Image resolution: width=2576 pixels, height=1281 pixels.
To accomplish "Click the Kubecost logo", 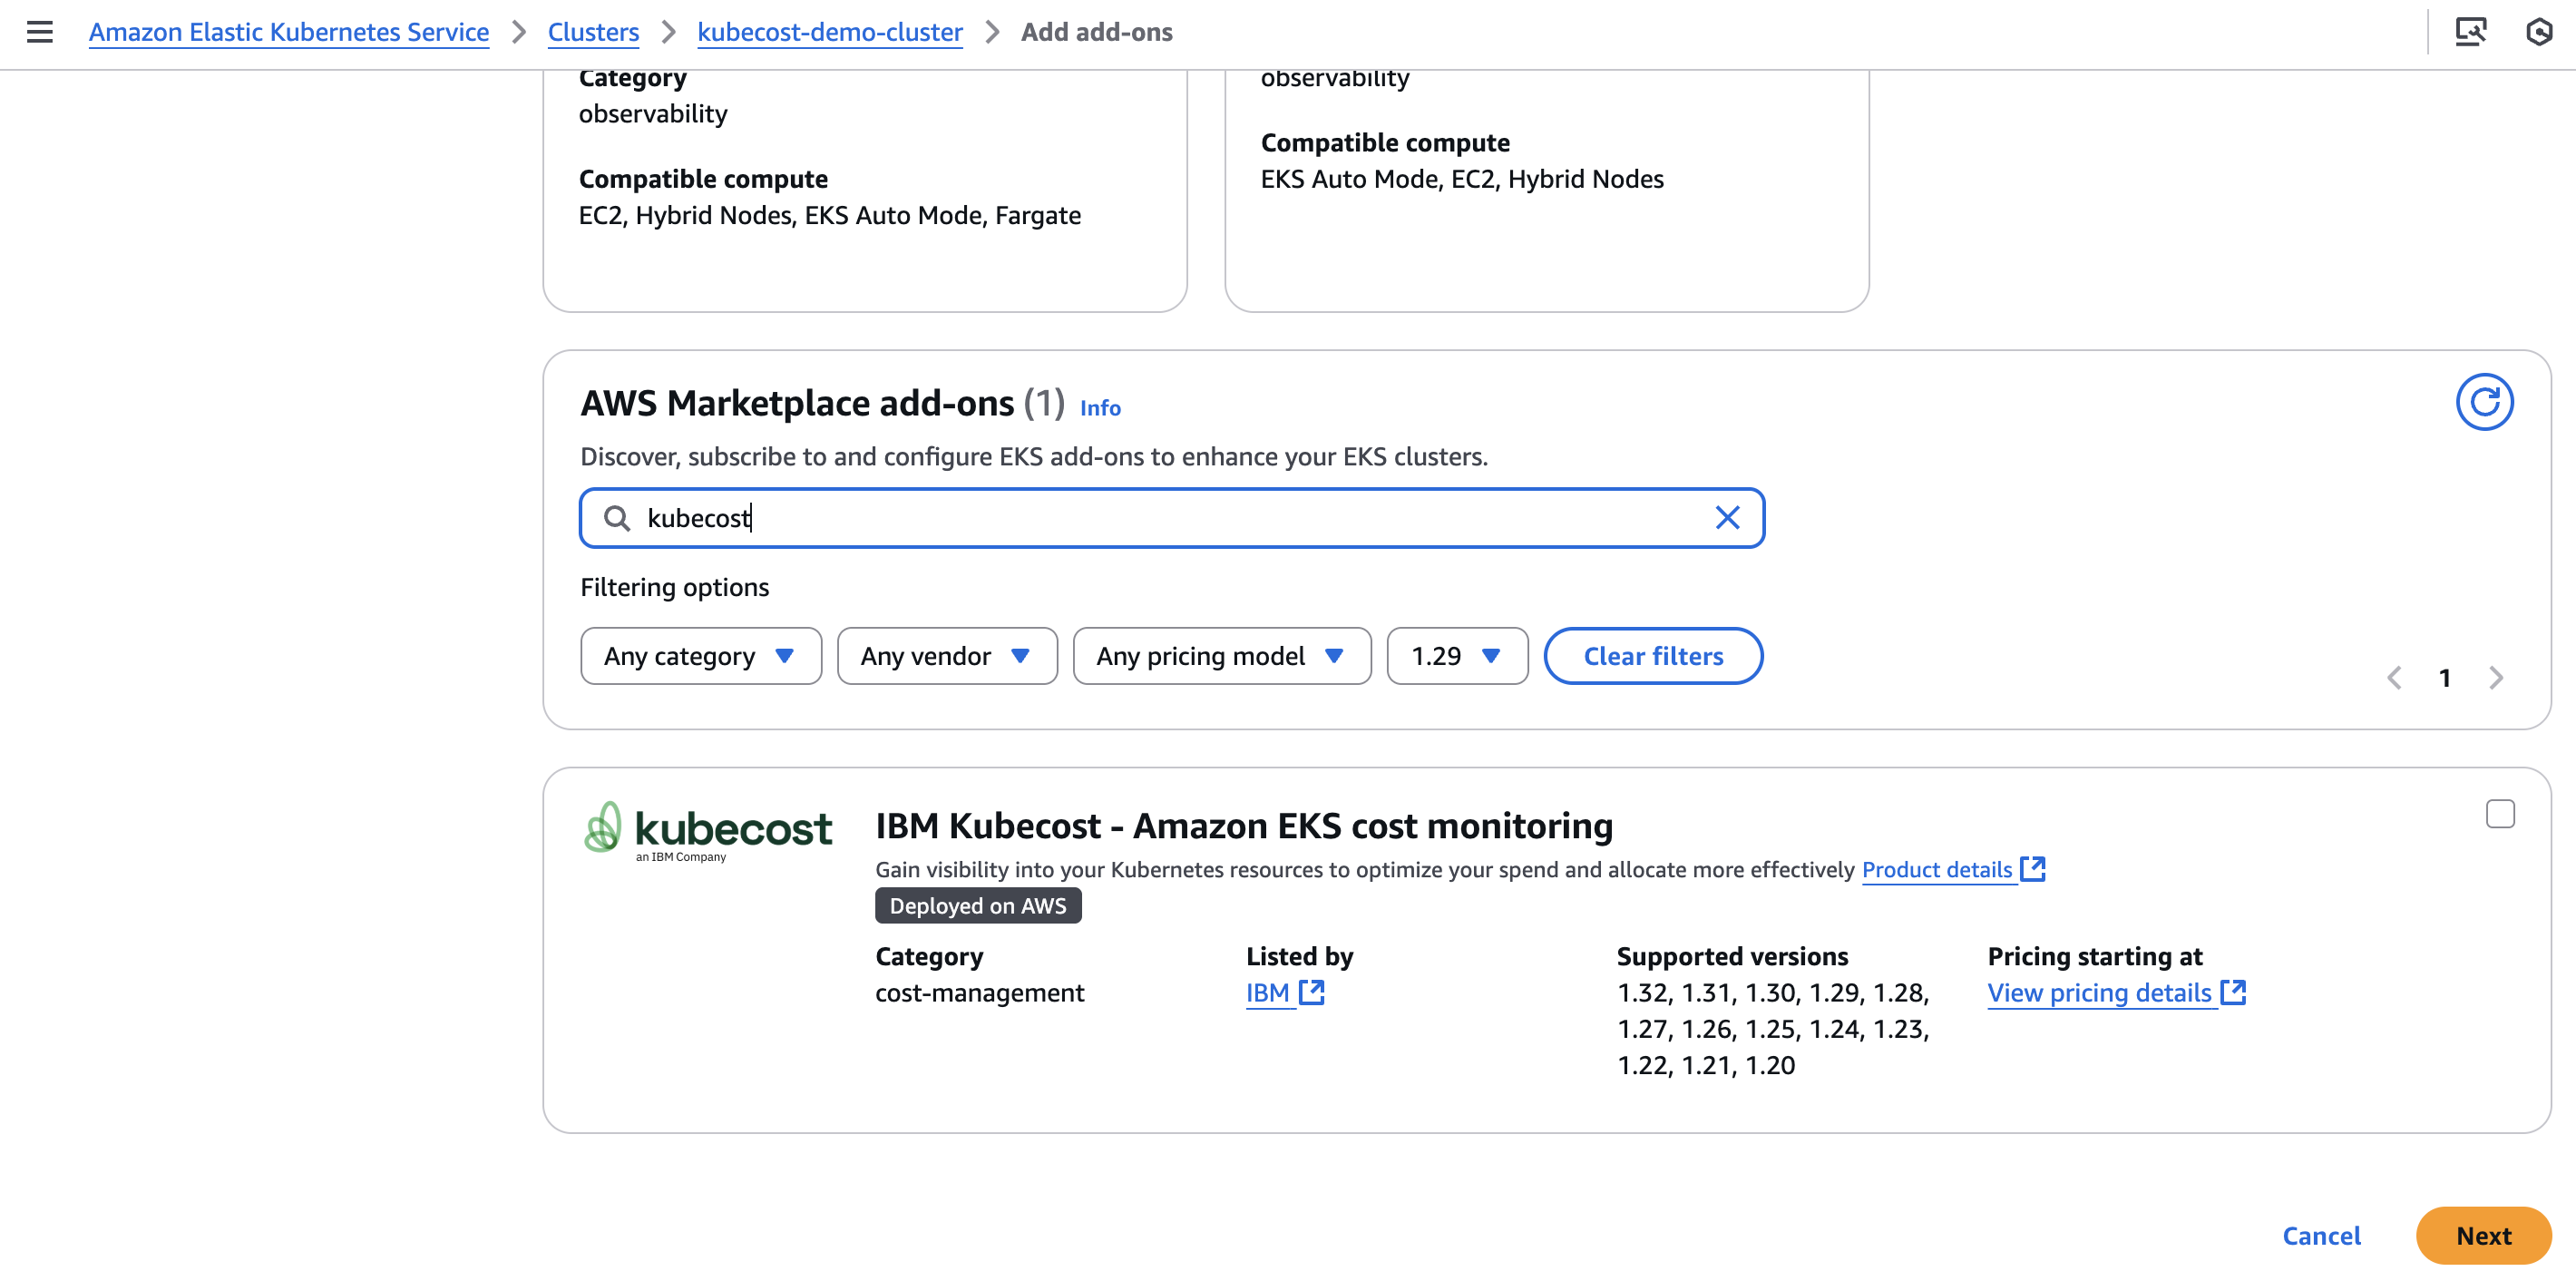I will coord(708,830).
